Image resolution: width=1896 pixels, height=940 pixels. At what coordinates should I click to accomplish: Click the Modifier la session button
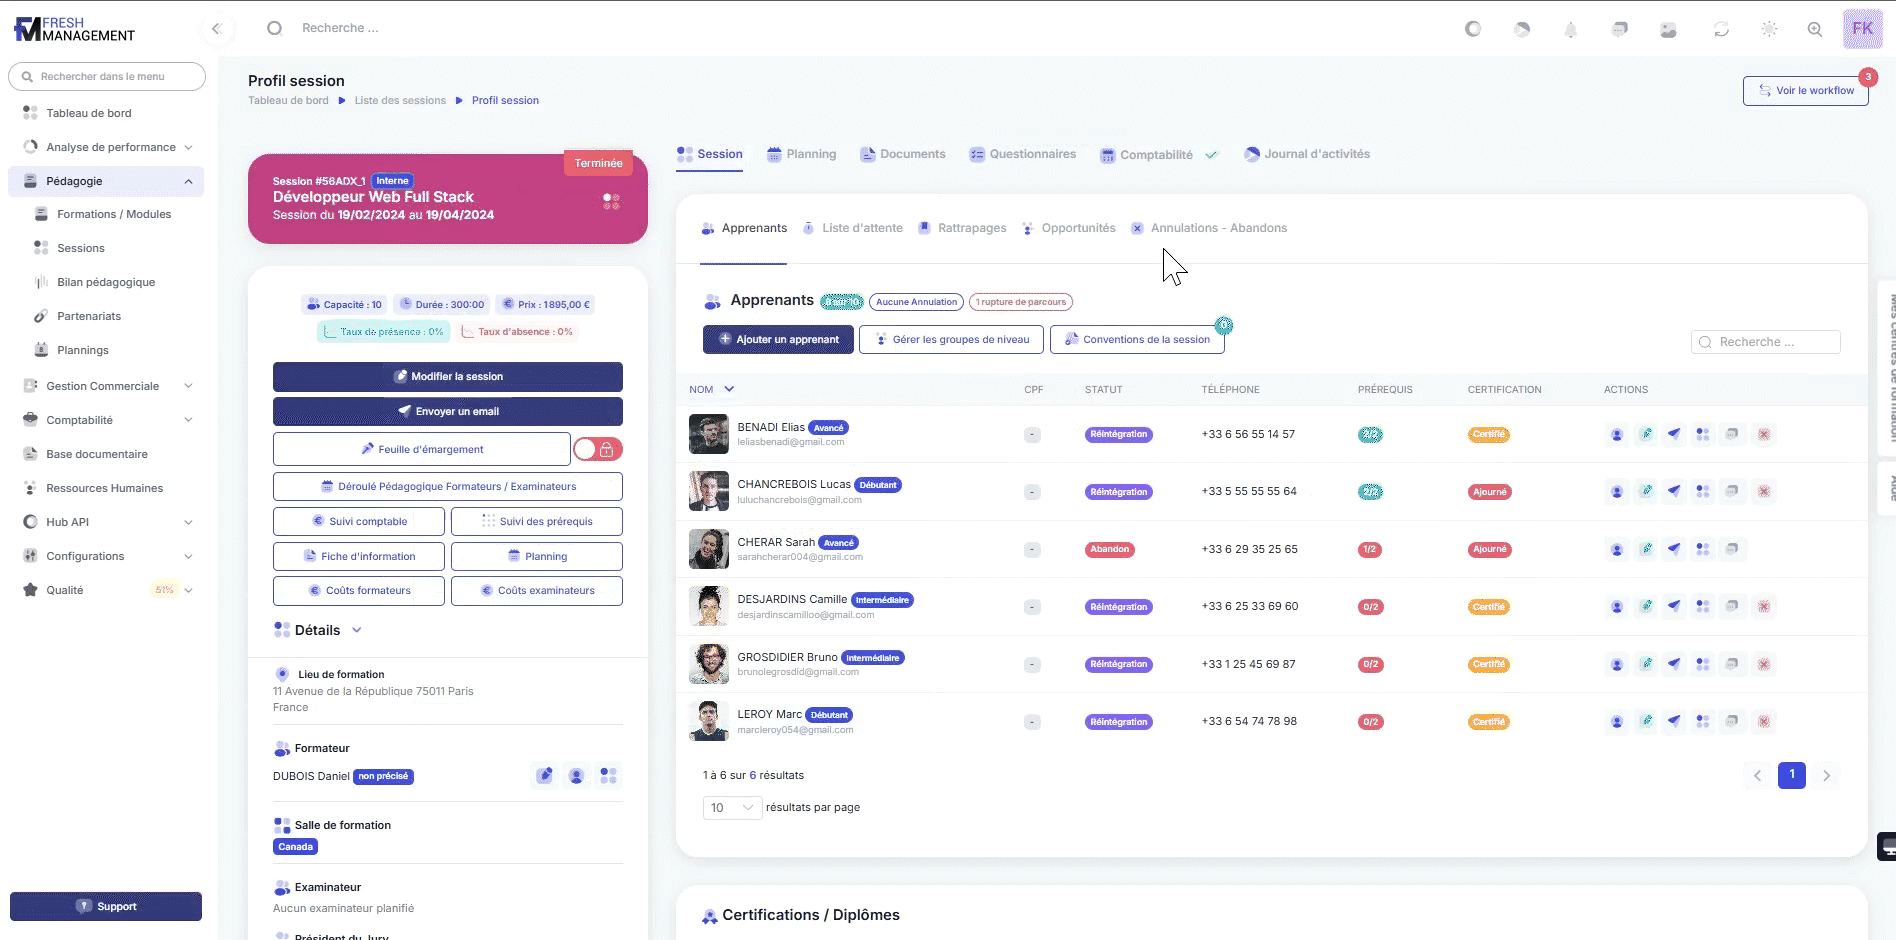point(447,377)
